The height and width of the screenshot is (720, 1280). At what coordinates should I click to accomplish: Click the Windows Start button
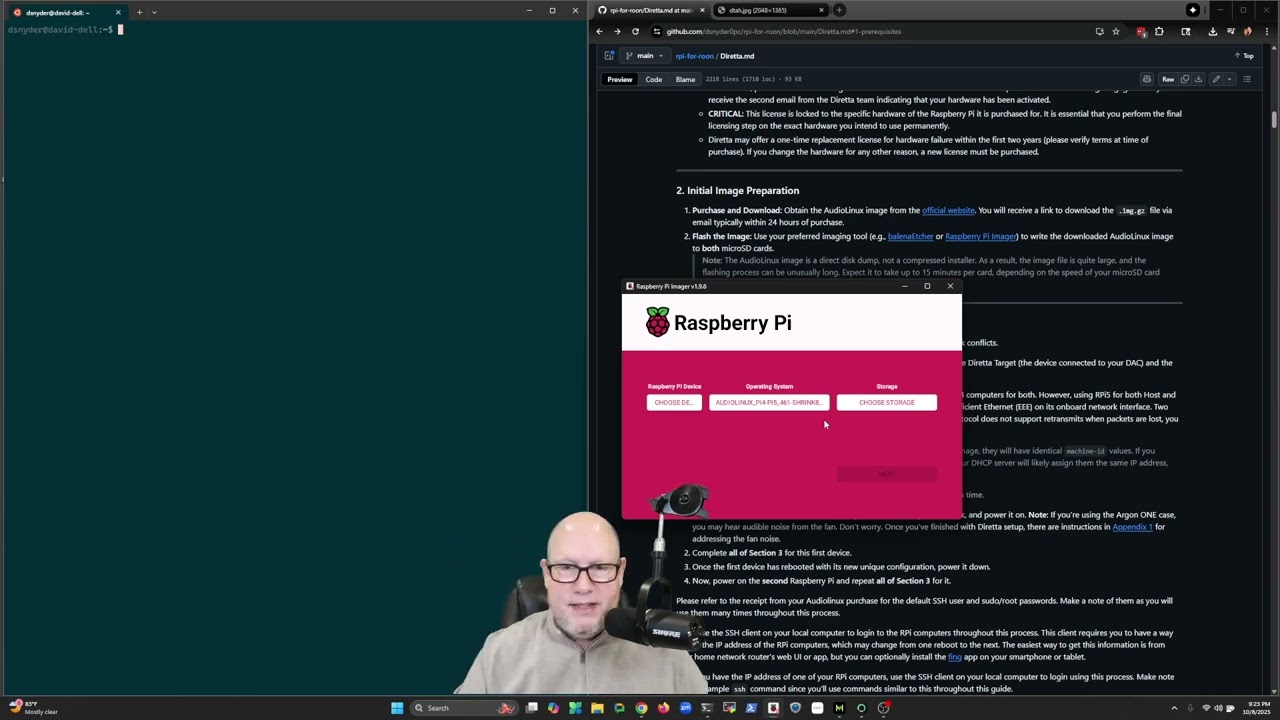[397, 708]
